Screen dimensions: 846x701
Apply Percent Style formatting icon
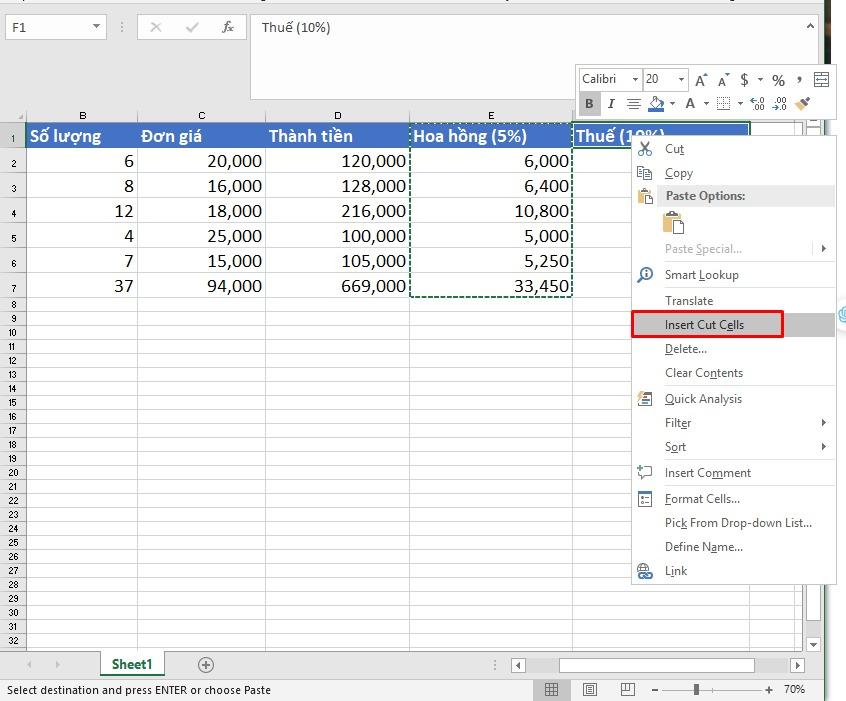tap(777, 80)
